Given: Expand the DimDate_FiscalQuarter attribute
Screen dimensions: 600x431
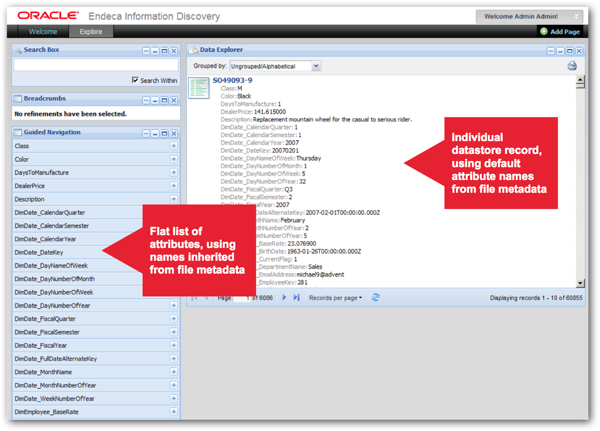Looking at the screenshot, I should pos(173,319).
